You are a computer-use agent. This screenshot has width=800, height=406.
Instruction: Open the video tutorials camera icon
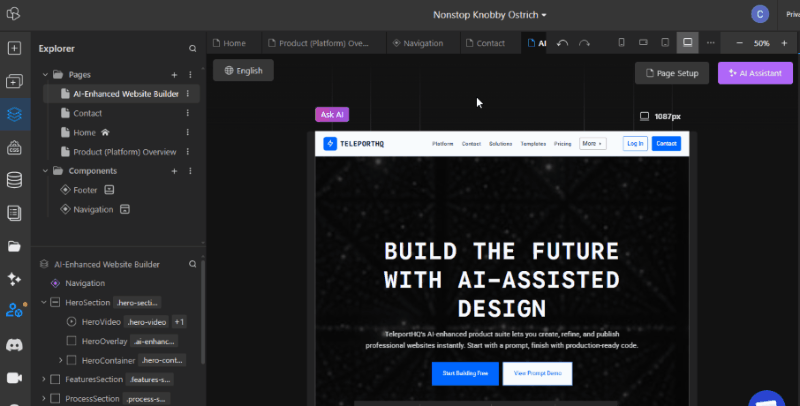[14, 377]
